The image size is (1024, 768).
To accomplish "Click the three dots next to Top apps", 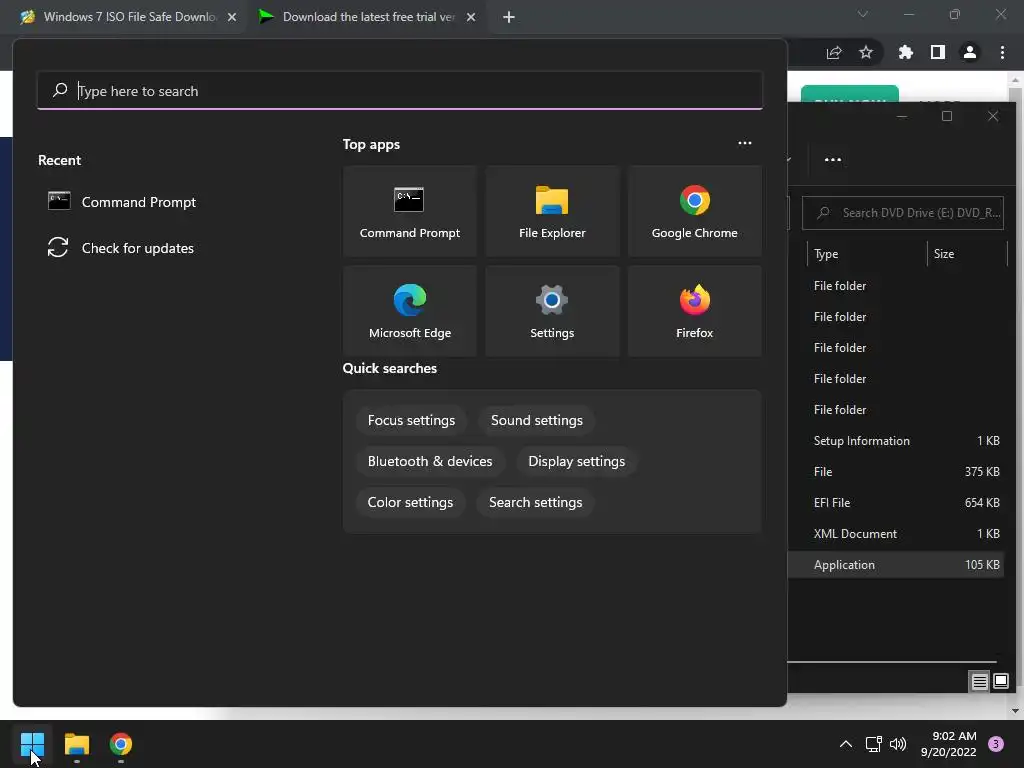I will (744, 143).
